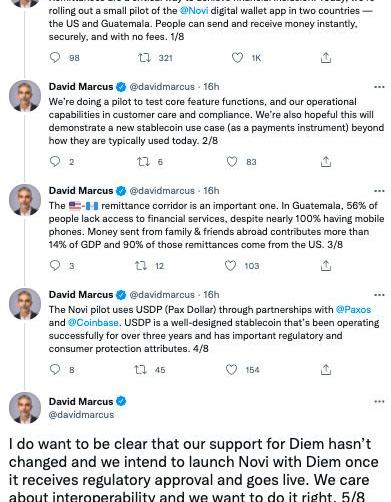The width and height of the screenshot is (391, 502).
Task: Share the 4/8 Pax Dollar tweet
Action: 326,370
